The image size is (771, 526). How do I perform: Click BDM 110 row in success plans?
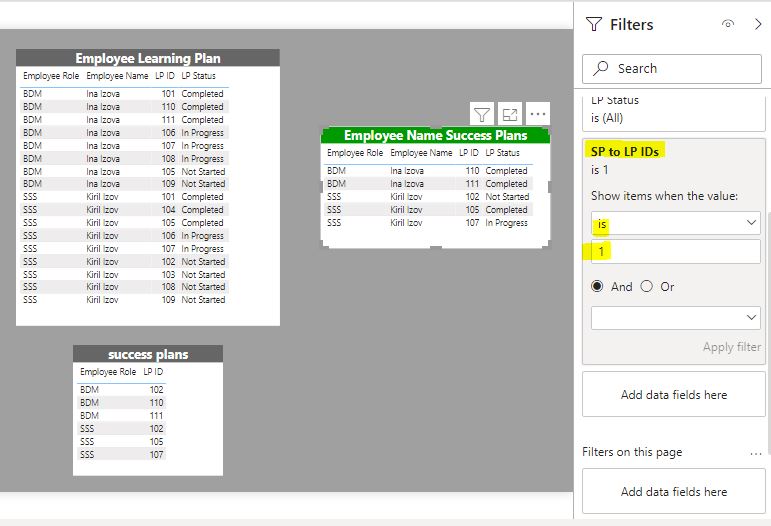121,403
